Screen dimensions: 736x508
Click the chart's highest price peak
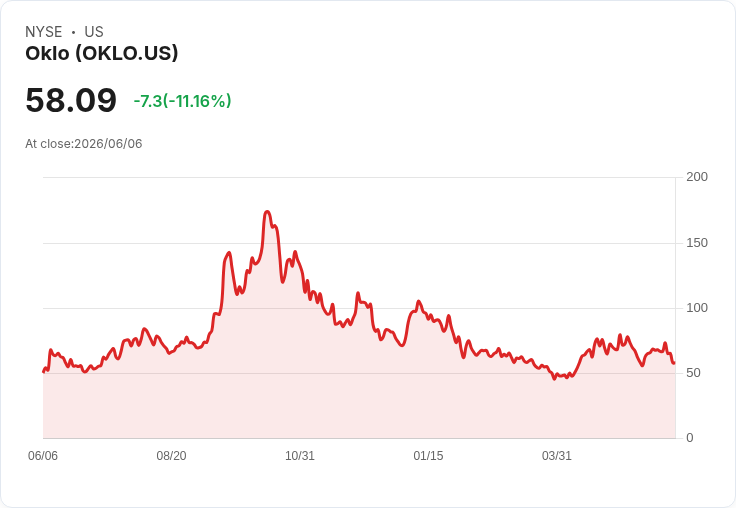267,212
